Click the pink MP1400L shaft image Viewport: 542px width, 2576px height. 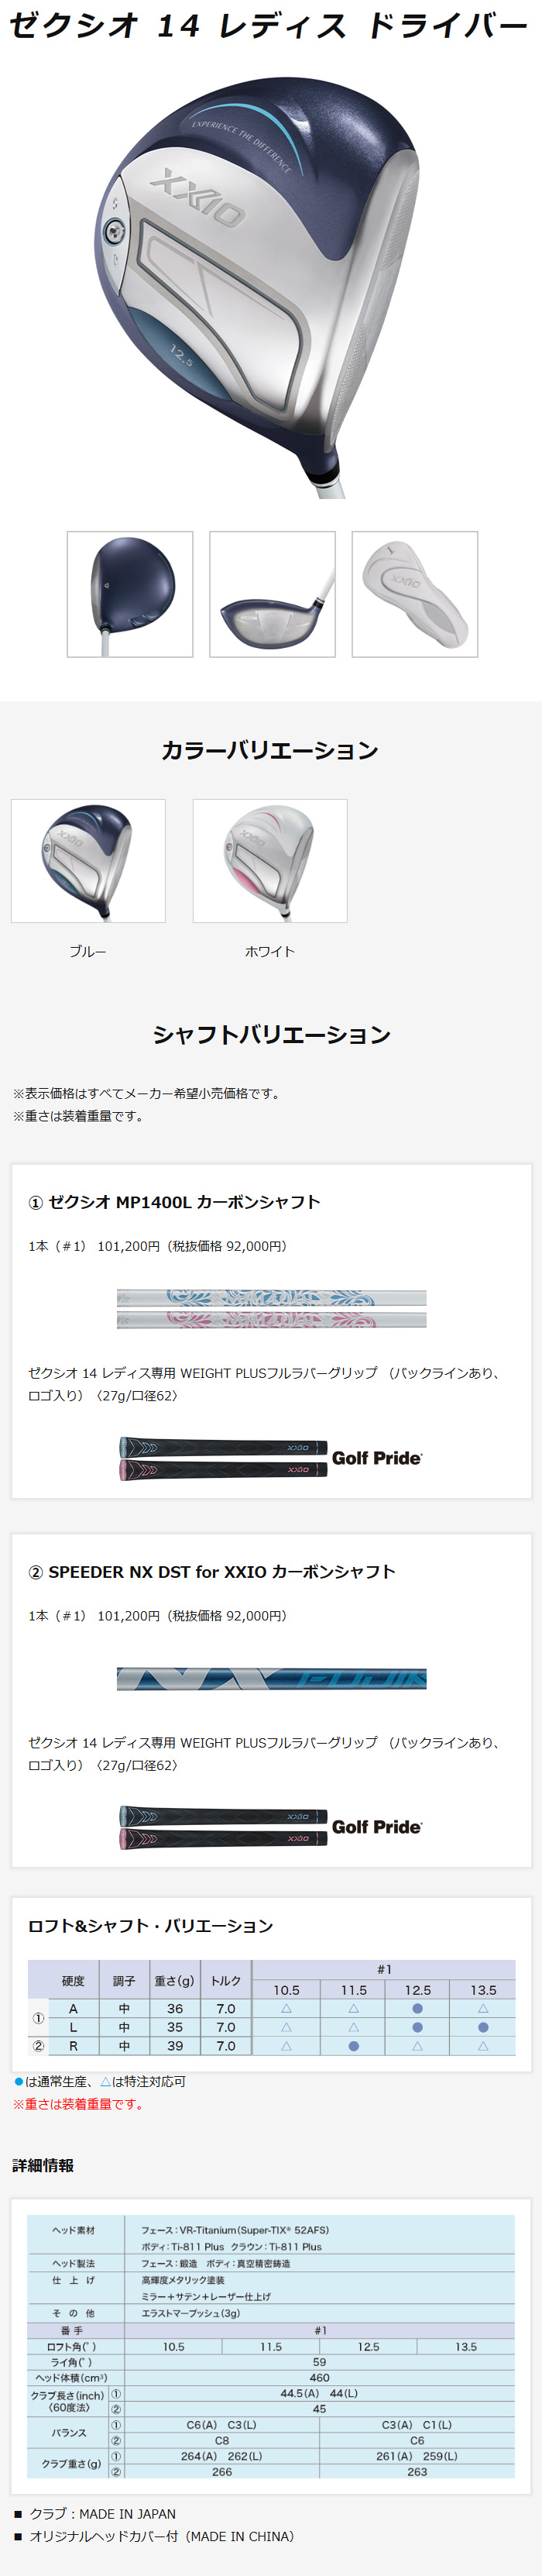tap(271, 1320)
